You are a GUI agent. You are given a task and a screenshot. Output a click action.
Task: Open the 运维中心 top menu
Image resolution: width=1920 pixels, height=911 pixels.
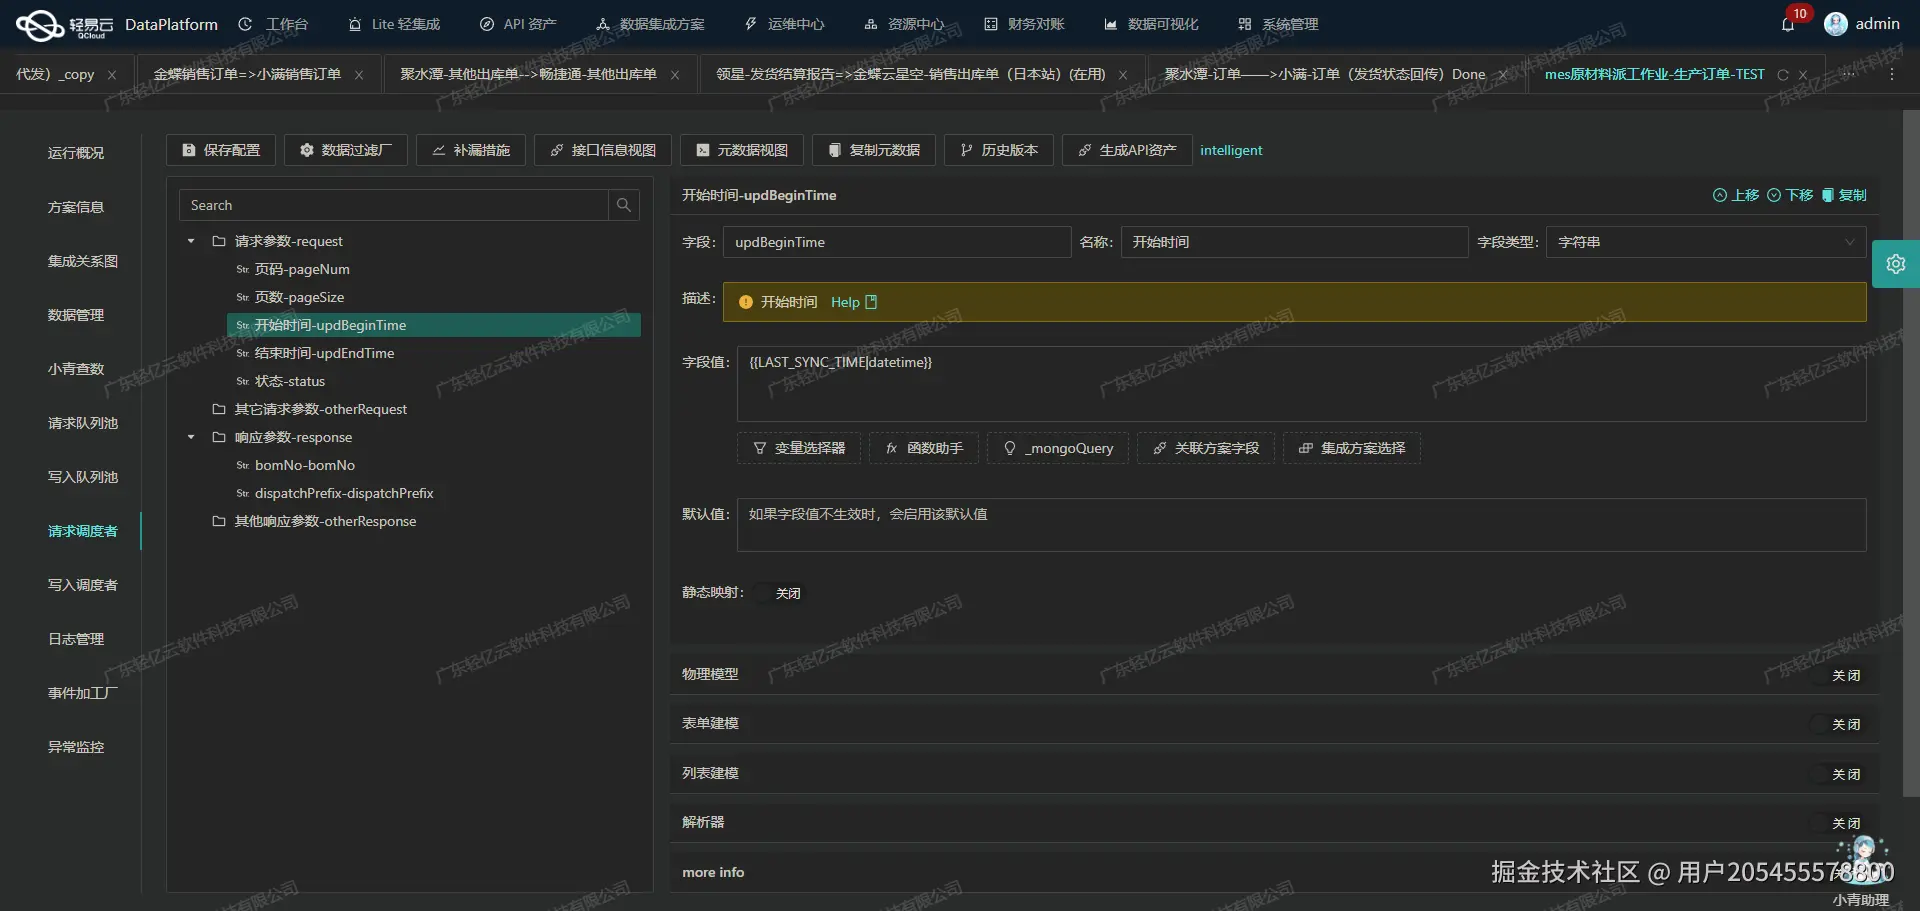(x=785, y=24)
